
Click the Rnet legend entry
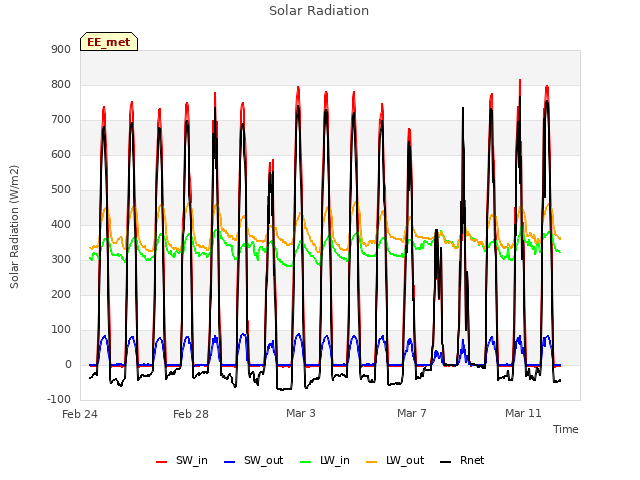(x=462, y=460)
